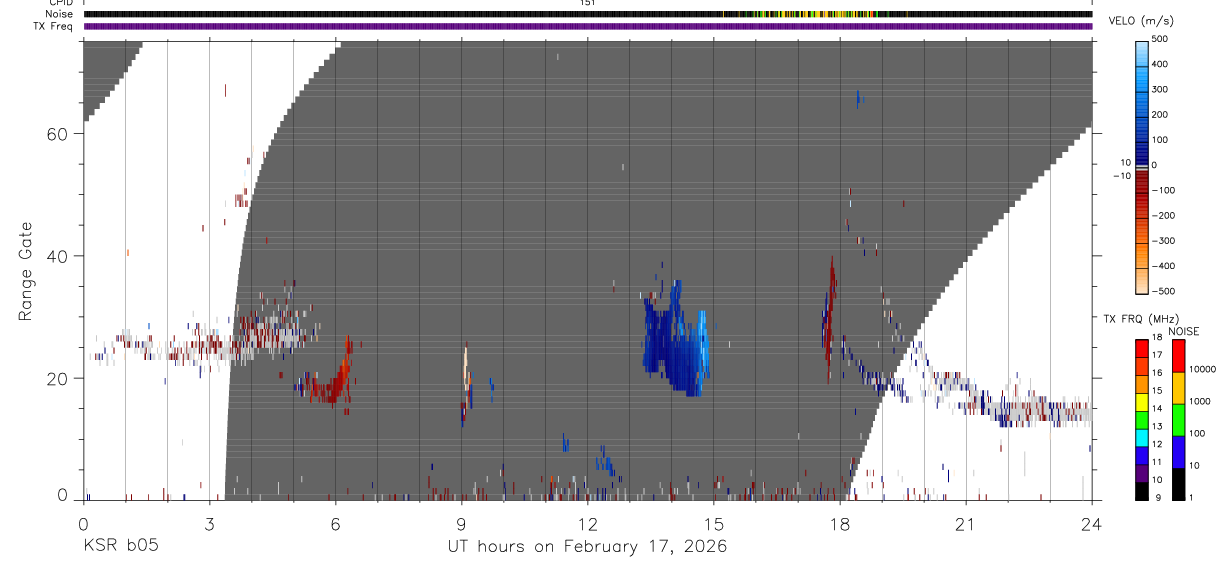Click x-axis tick label '24'
This screenshot has height=567, width=1228.
coord(1092,525)
